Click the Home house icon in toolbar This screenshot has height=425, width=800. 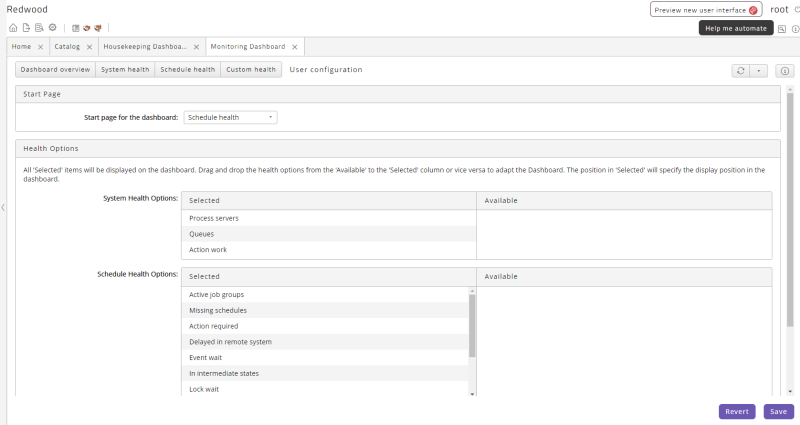pyautogui.click(x=13, y=28)
